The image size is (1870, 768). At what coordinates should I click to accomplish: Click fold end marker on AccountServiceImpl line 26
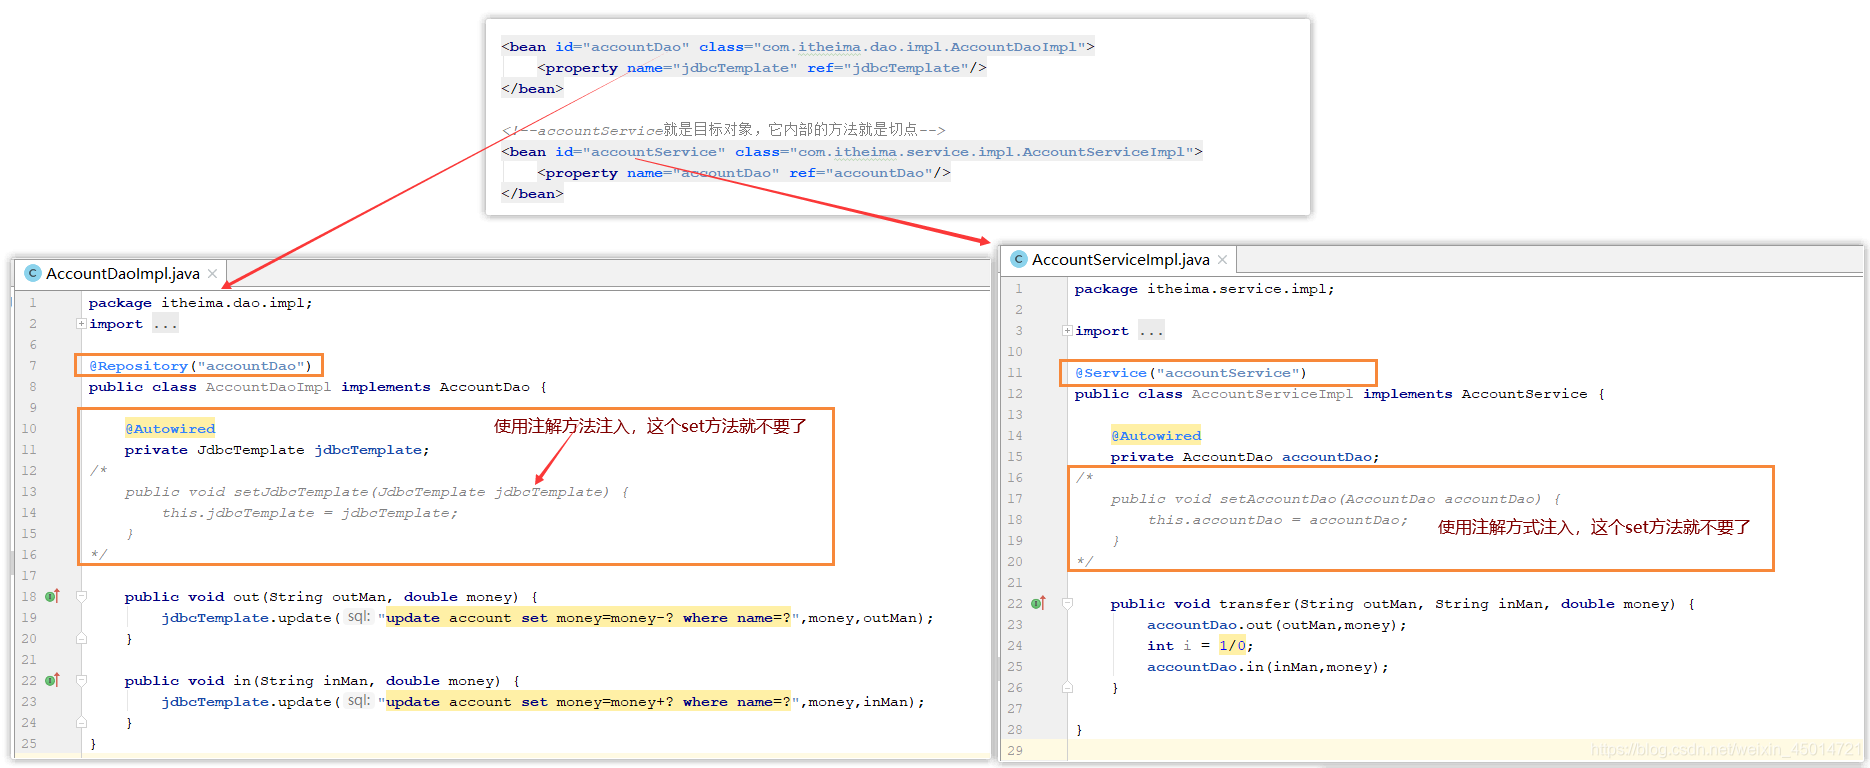tap(1067, 687)
